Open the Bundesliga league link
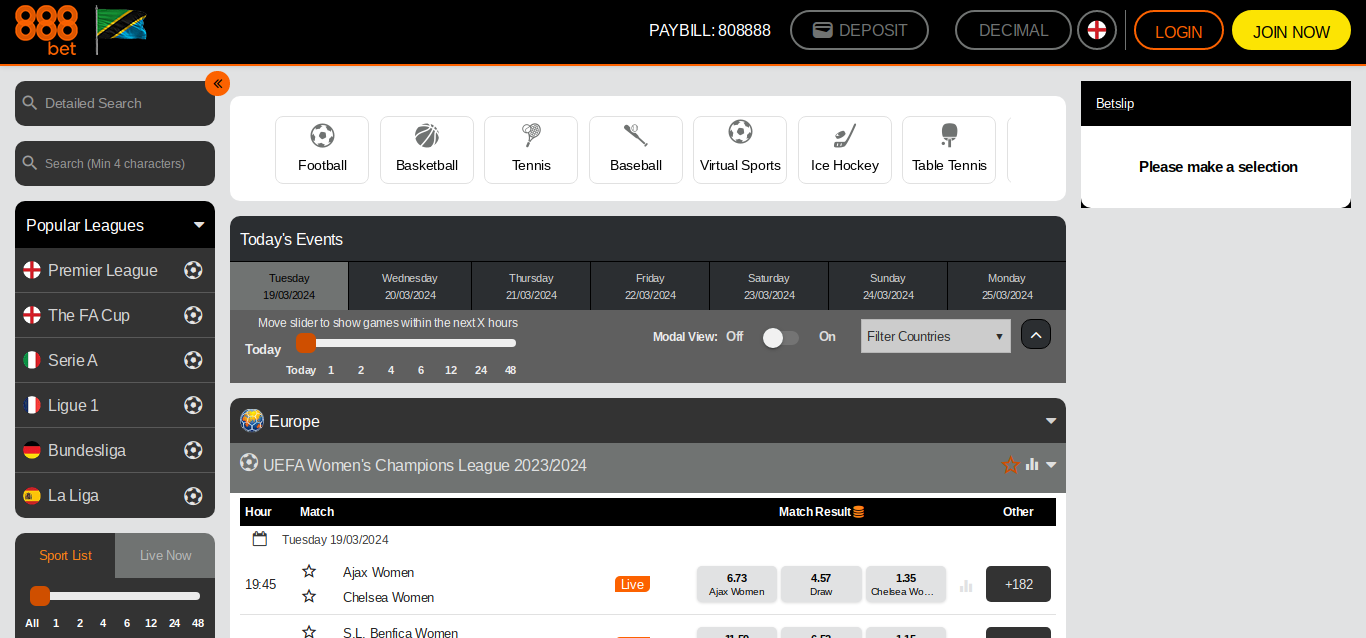 coord(87,450)
